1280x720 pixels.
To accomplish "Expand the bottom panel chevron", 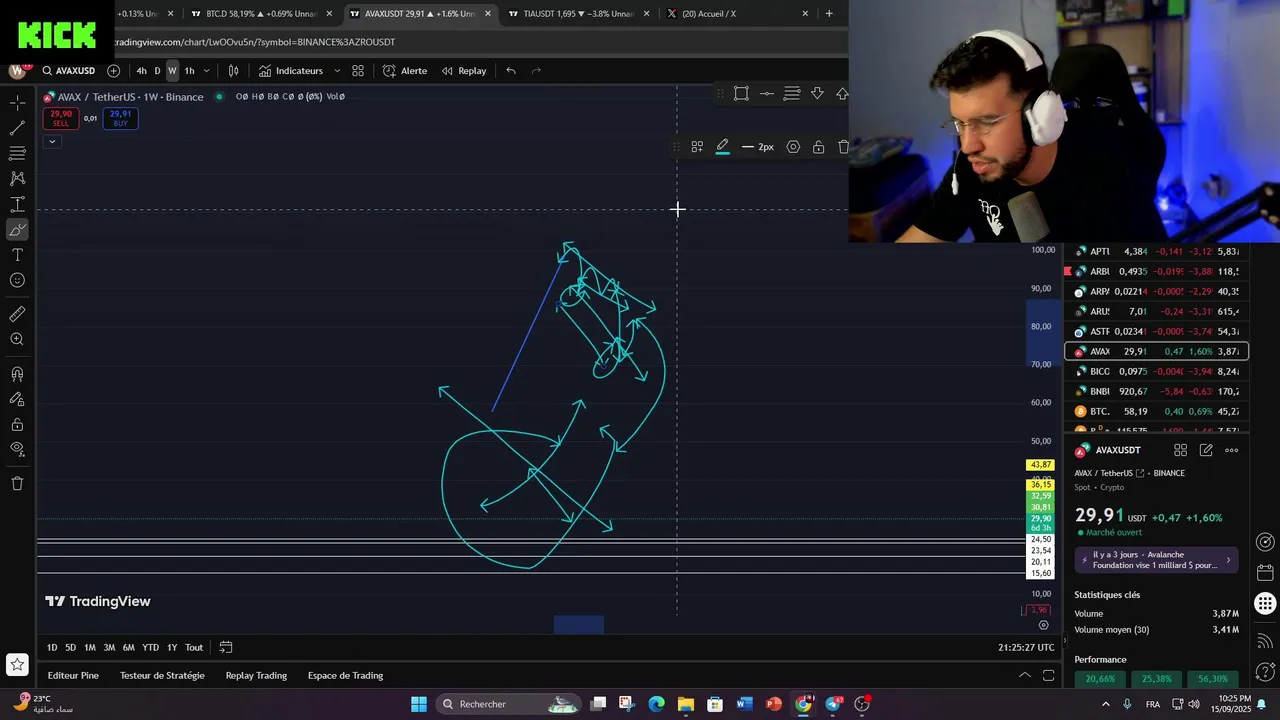I will point(1024,675).
